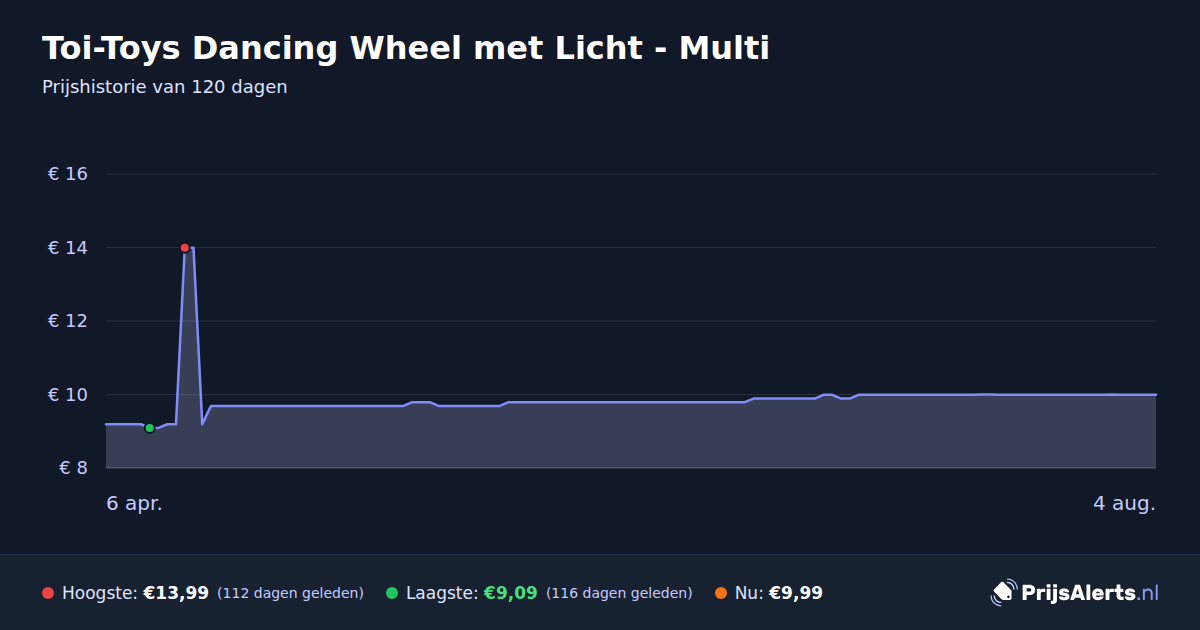Click the orange dot next to Nu
The image size is (1200, 630).
pos(721,593)
